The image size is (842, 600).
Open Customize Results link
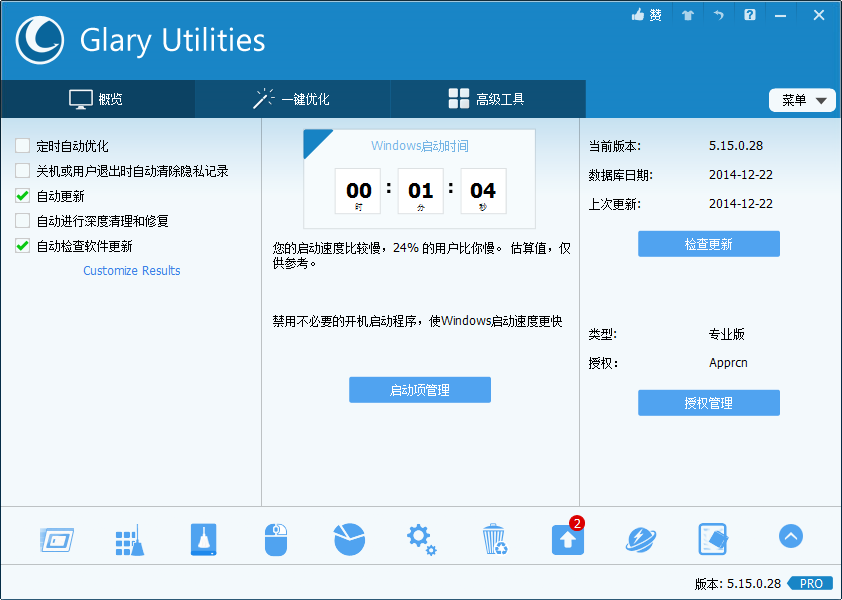[131, 270]
